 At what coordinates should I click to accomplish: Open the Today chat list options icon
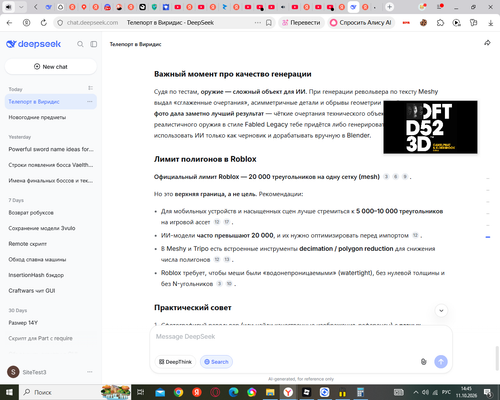point(90,88)
